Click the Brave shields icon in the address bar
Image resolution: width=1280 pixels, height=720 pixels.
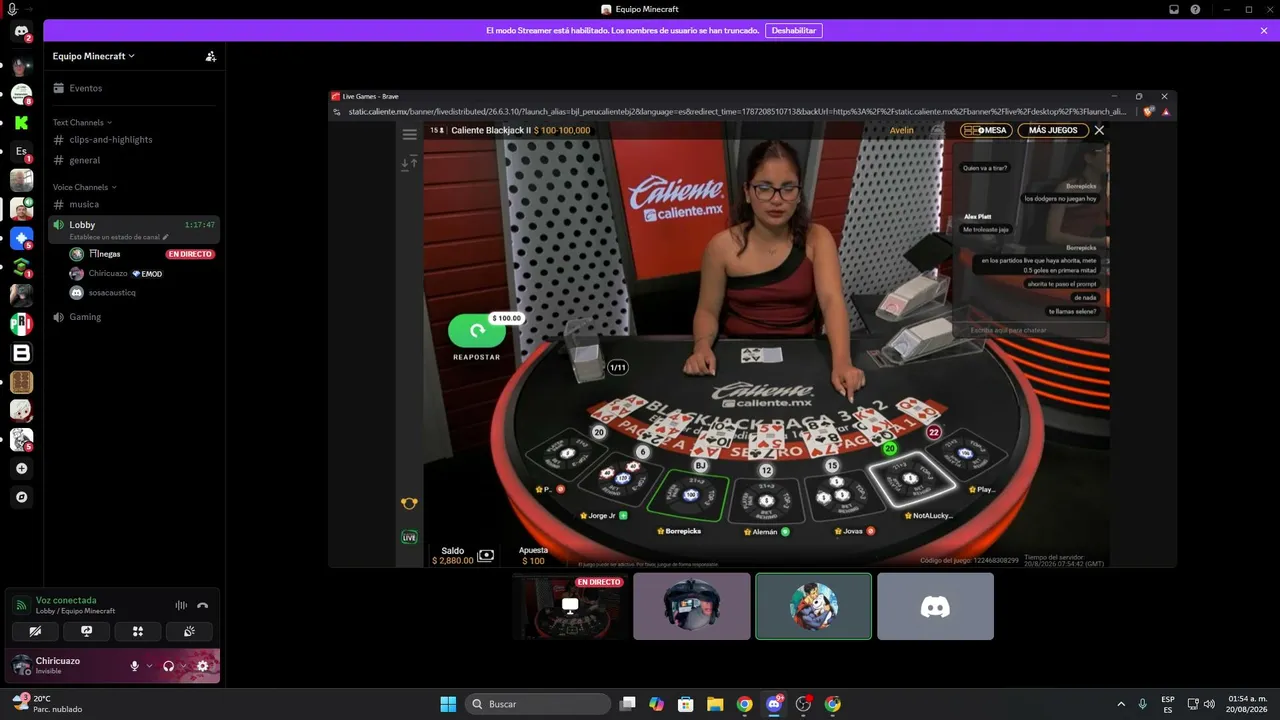point(1147,112)
